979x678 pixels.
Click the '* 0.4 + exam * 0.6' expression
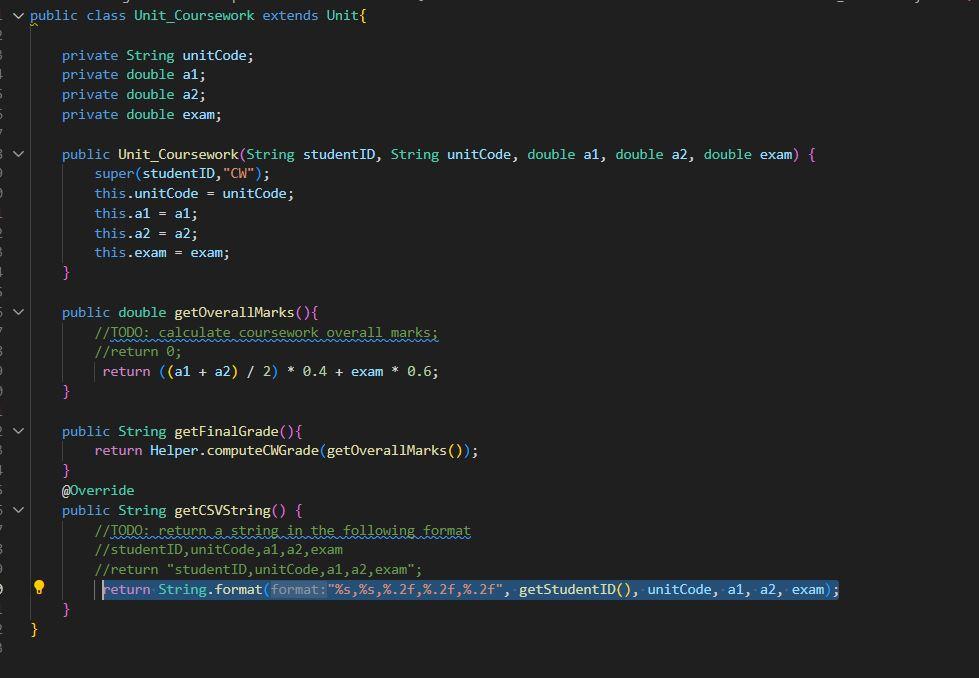[x=362, y=371]
